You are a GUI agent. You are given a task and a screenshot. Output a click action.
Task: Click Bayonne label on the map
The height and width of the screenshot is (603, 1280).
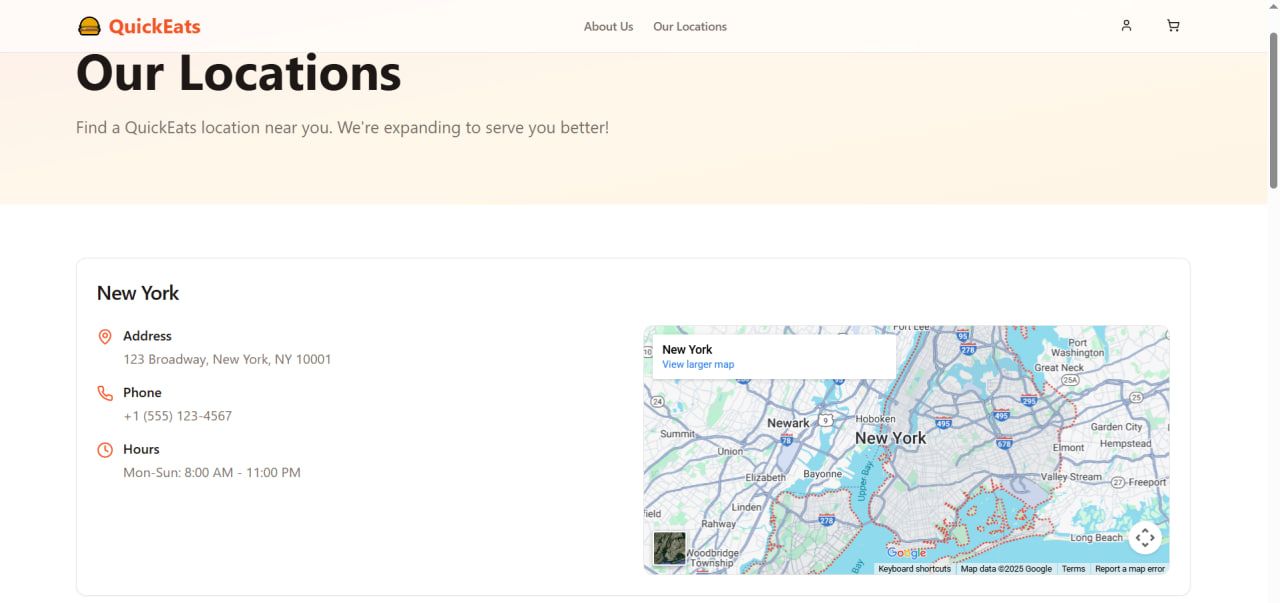tap(823, 474)
